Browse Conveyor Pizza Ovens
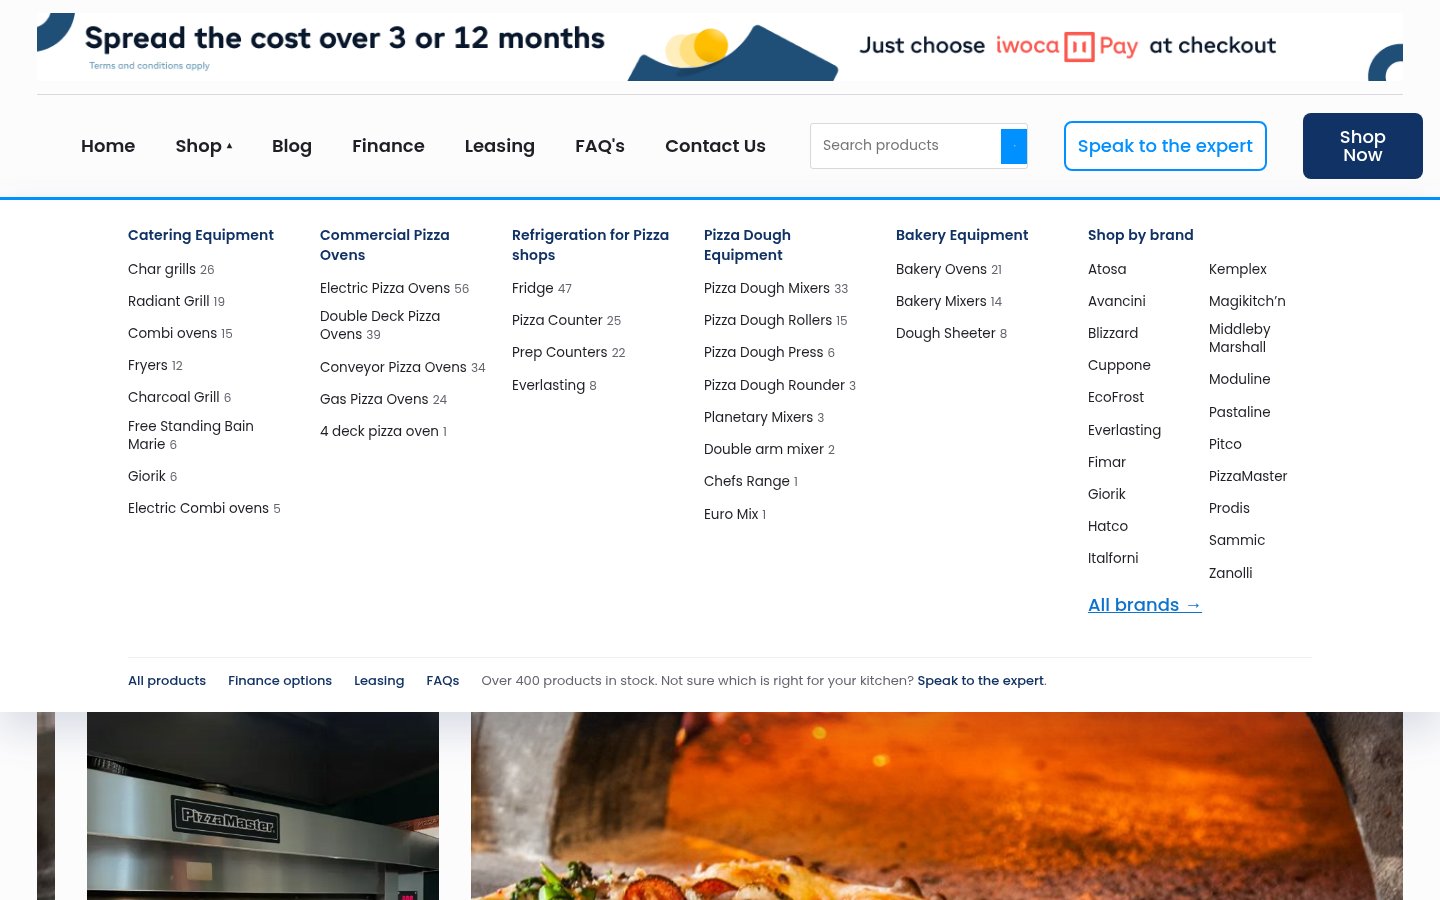 [402, 367]
